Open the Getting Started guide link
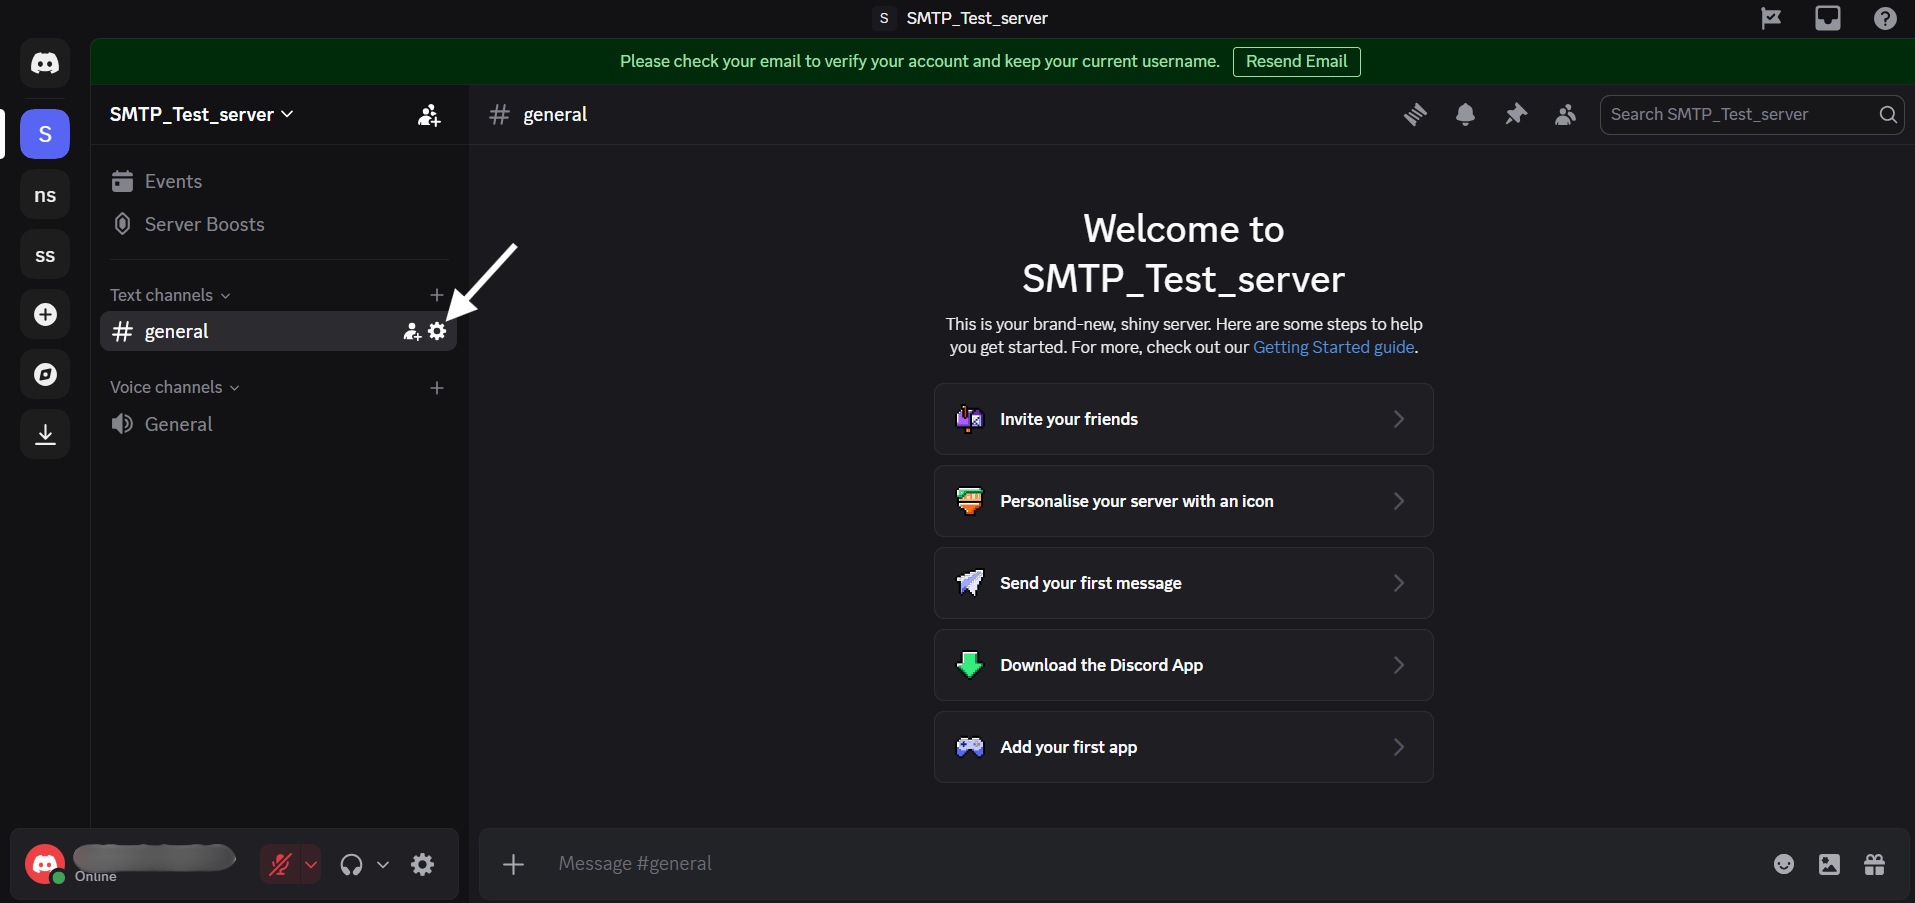 click(1333, 347)
